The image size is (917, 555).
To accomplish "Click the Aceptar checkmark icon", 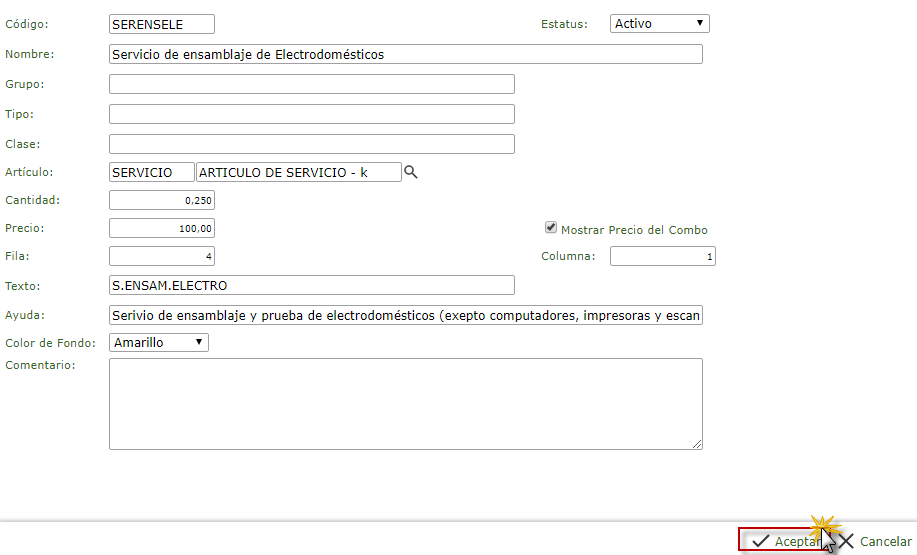I will pyautogui.click(x=761, y=541).
